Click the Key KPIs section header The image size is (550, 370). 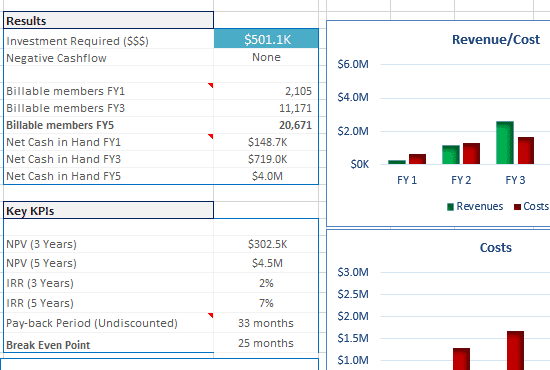(108, 210)
